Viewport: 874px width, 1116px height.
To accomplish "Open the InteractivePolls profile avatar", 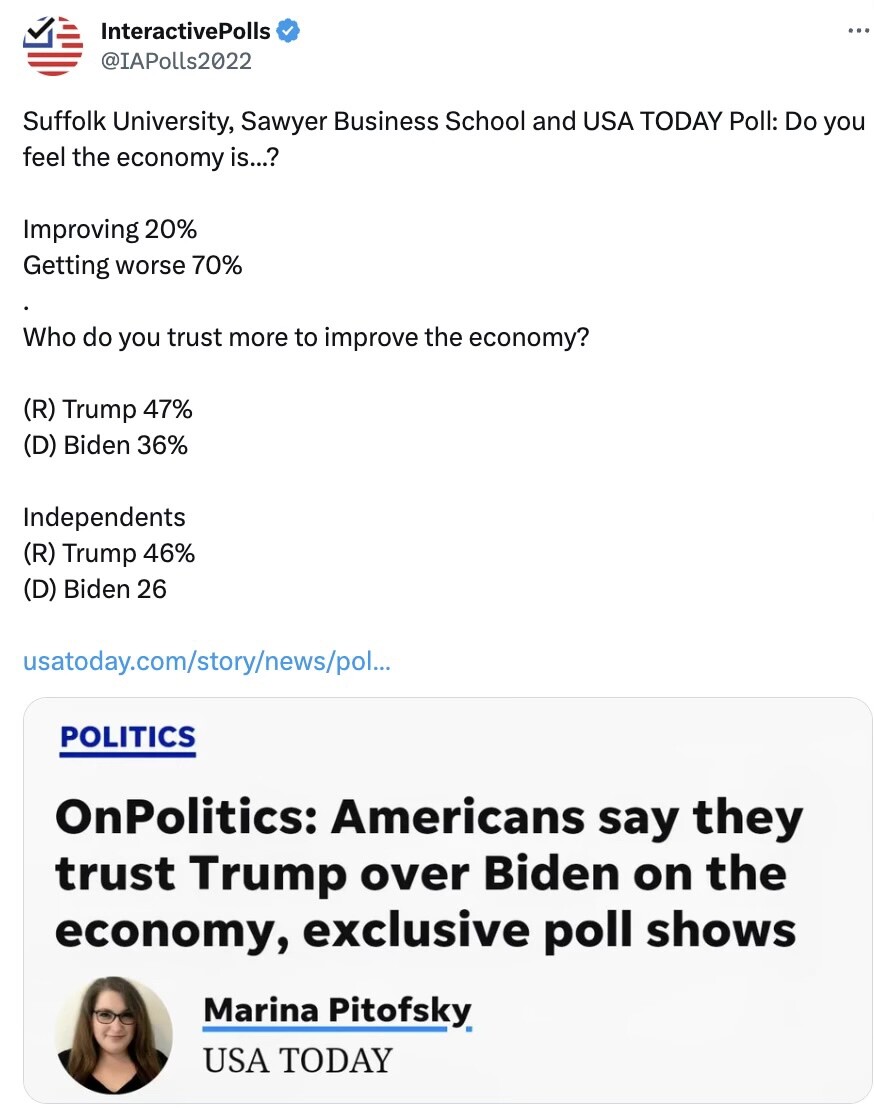I will click(53, 45).
